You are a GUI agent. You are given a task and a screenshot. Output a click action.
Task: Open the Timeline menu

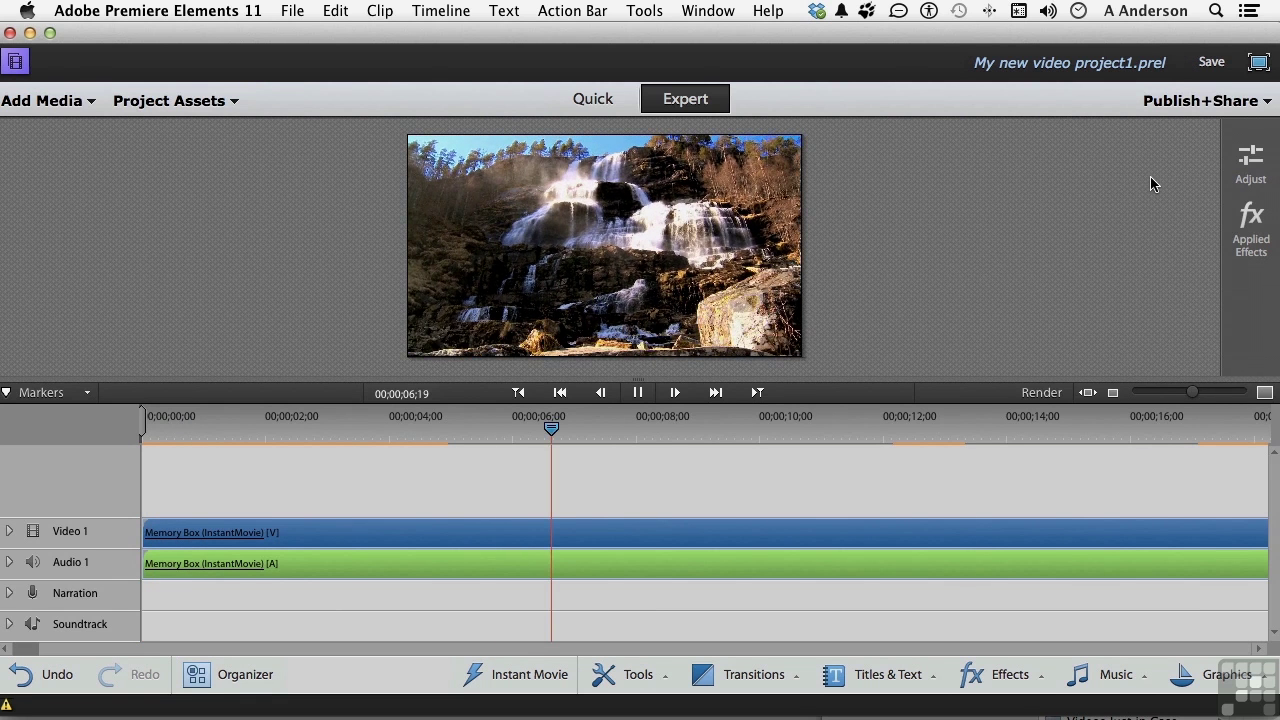point(441,11)
